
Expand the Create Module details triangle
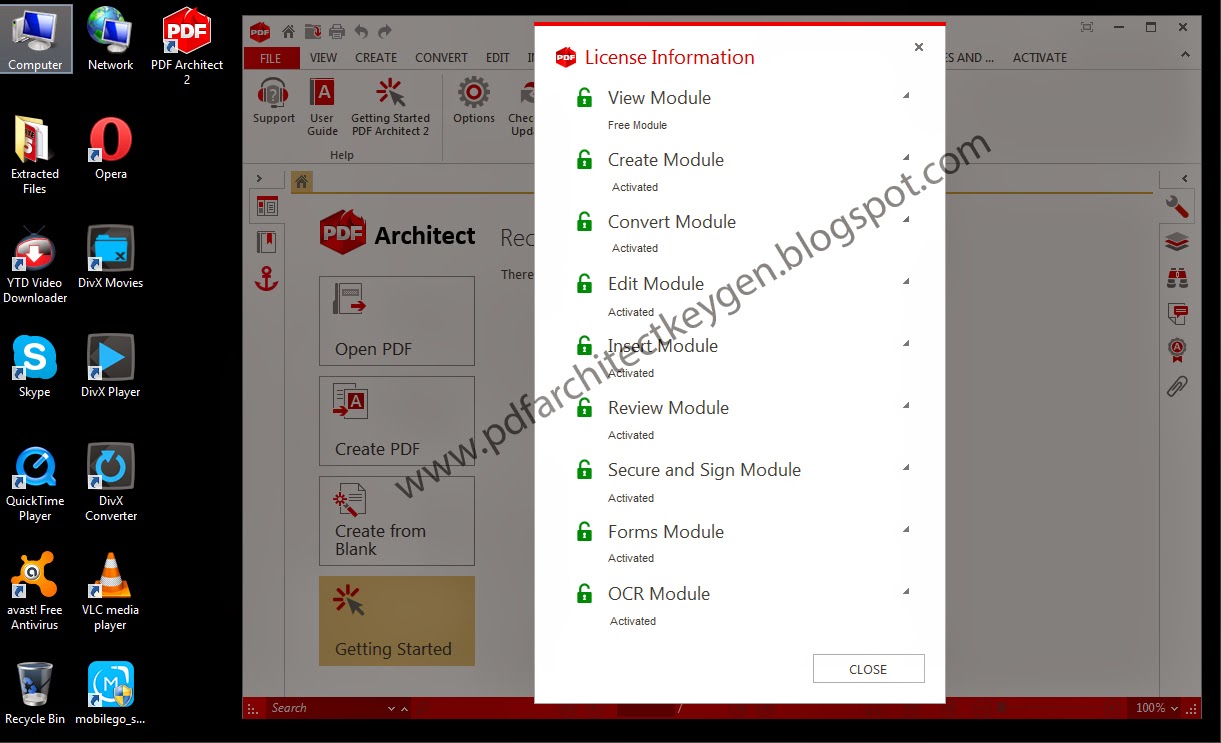tap(906, 158)
